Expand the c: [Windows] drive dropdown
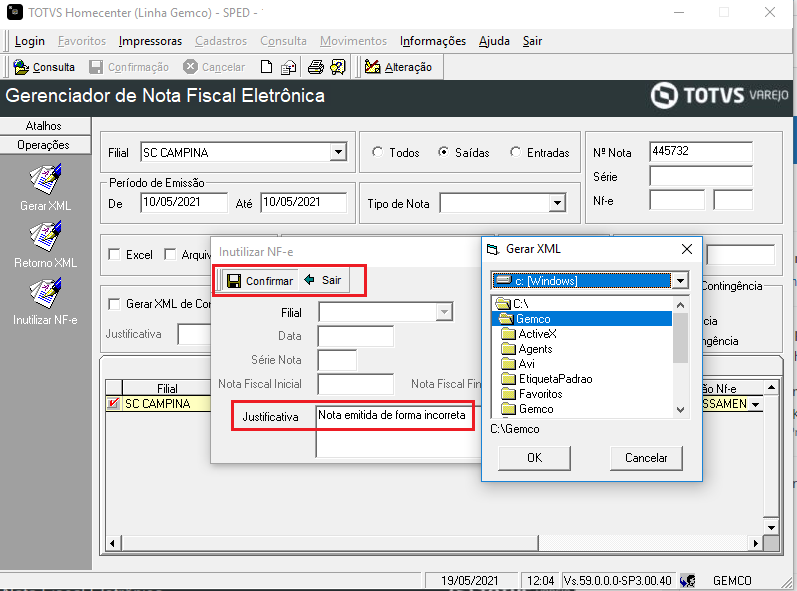 (680, 280)
